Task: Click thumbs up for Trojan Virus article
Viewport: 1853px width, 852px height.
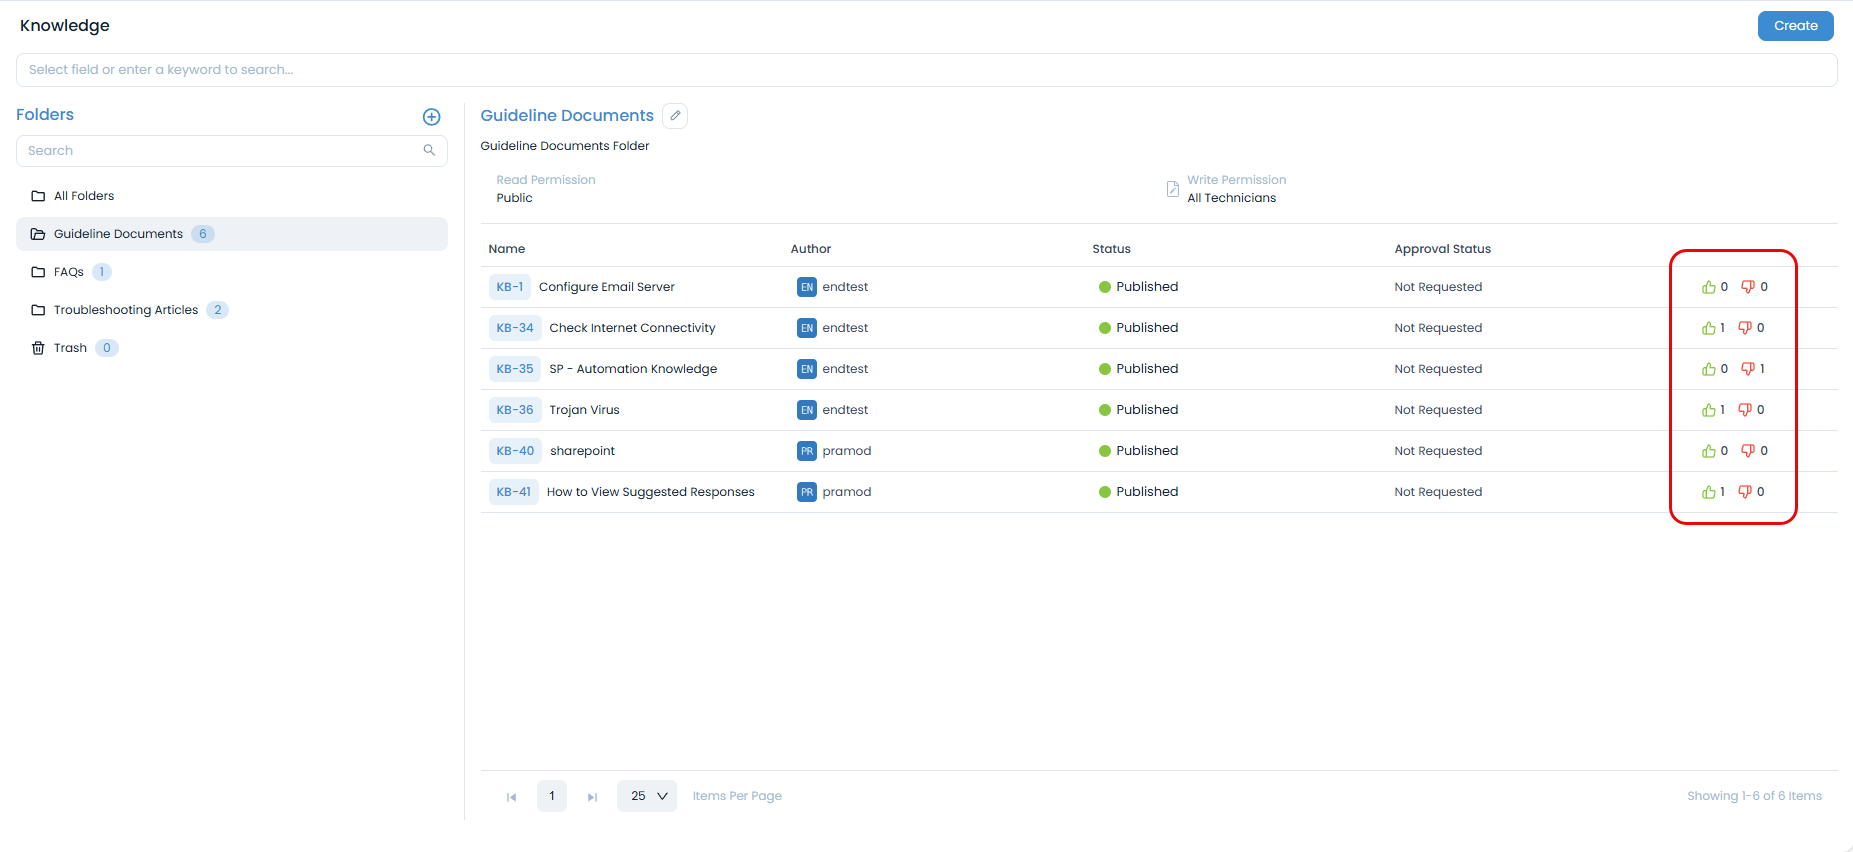Action: pyautogui.click(x=1708, y=410)
